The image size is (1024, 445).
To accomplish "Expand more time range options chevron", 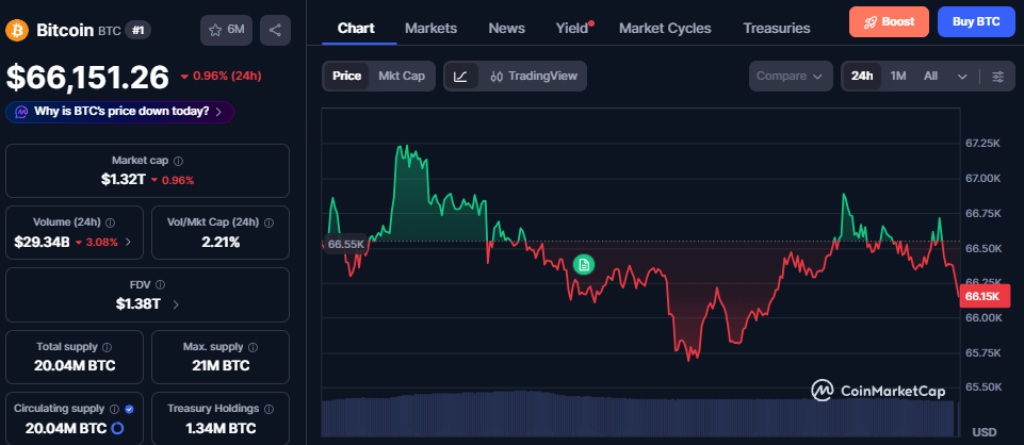I will pos(962,76).
